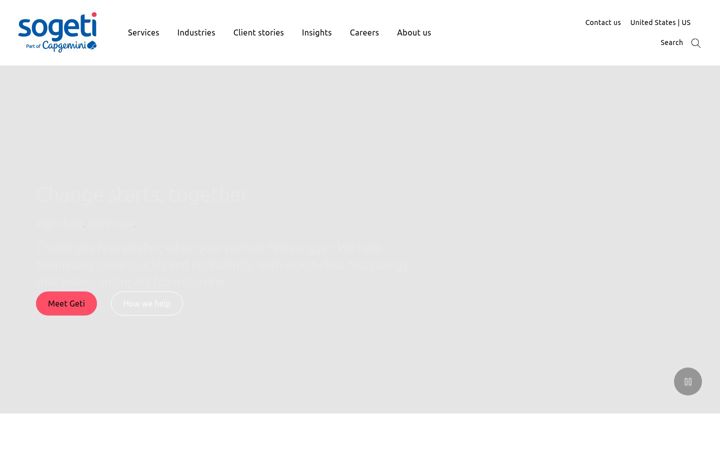This screenshot has height=450, width=720.
Task: Open the Careers menu
Action: pos(364,33)
